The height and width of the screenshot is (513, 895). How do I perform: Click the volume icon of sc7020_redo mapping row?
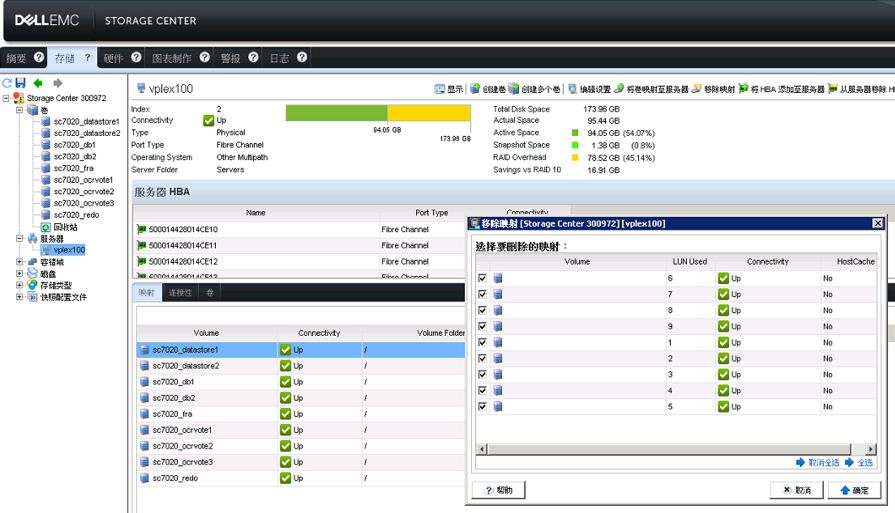click(x=144, y=478)
